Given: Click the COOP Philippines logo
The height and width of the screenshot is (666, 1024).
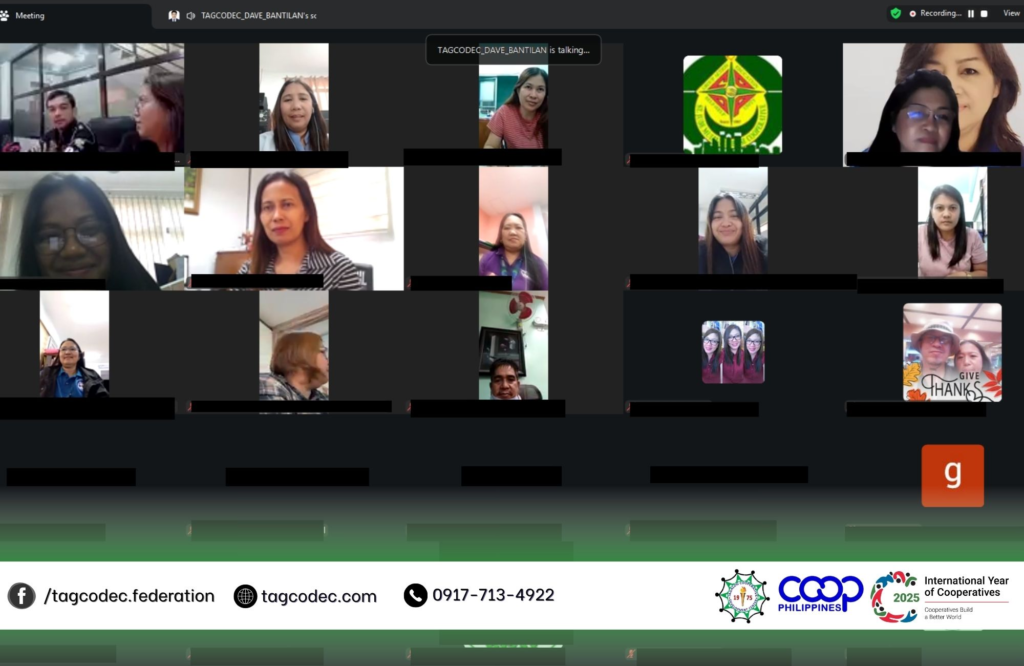Looking at the screenshot, I should [x=820, y=594].
